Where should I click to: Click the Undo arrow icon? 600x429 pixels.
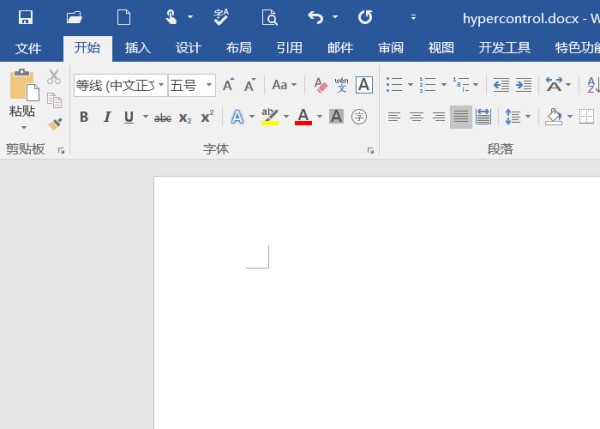point(316,17)
